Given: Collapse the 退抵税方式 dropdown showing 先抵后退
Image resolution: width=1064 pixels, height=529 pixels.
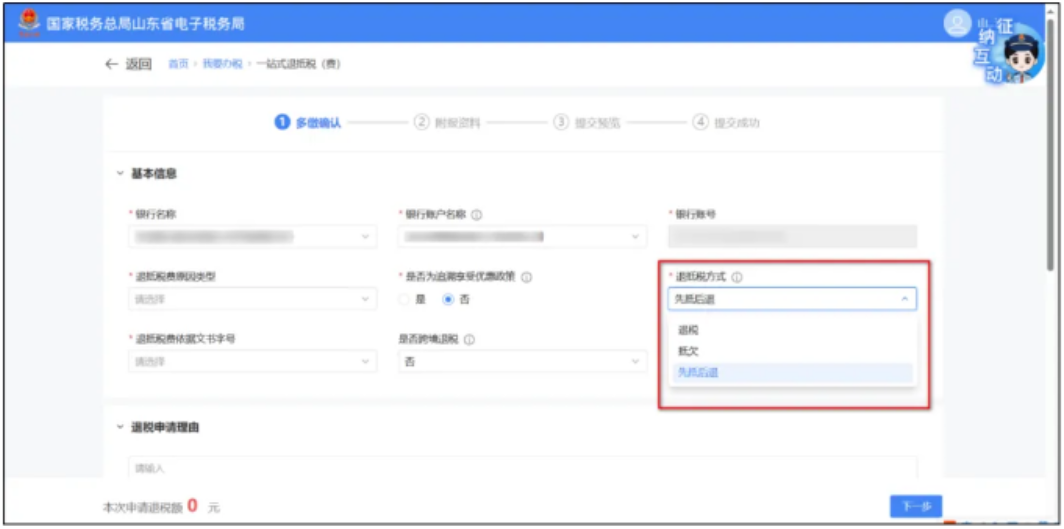Looking at the screenshot, I should [x=792, y=298].
